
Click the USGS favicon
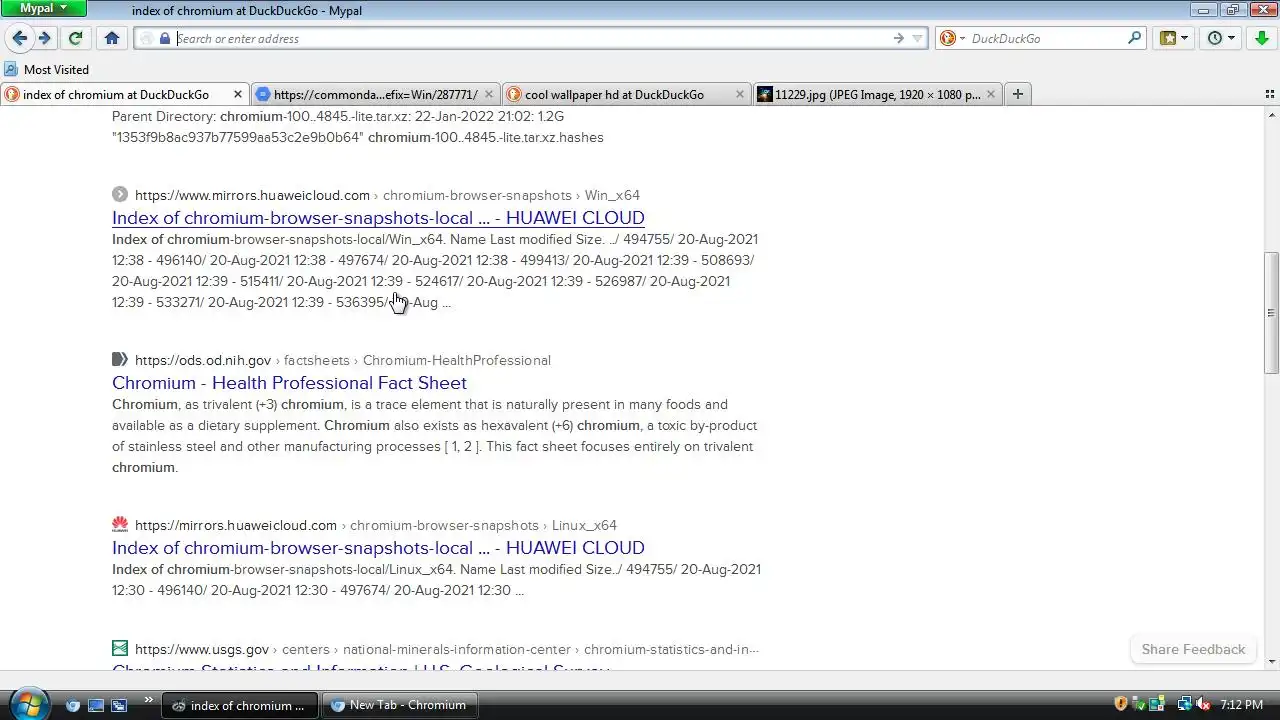[x=120, y=649]
